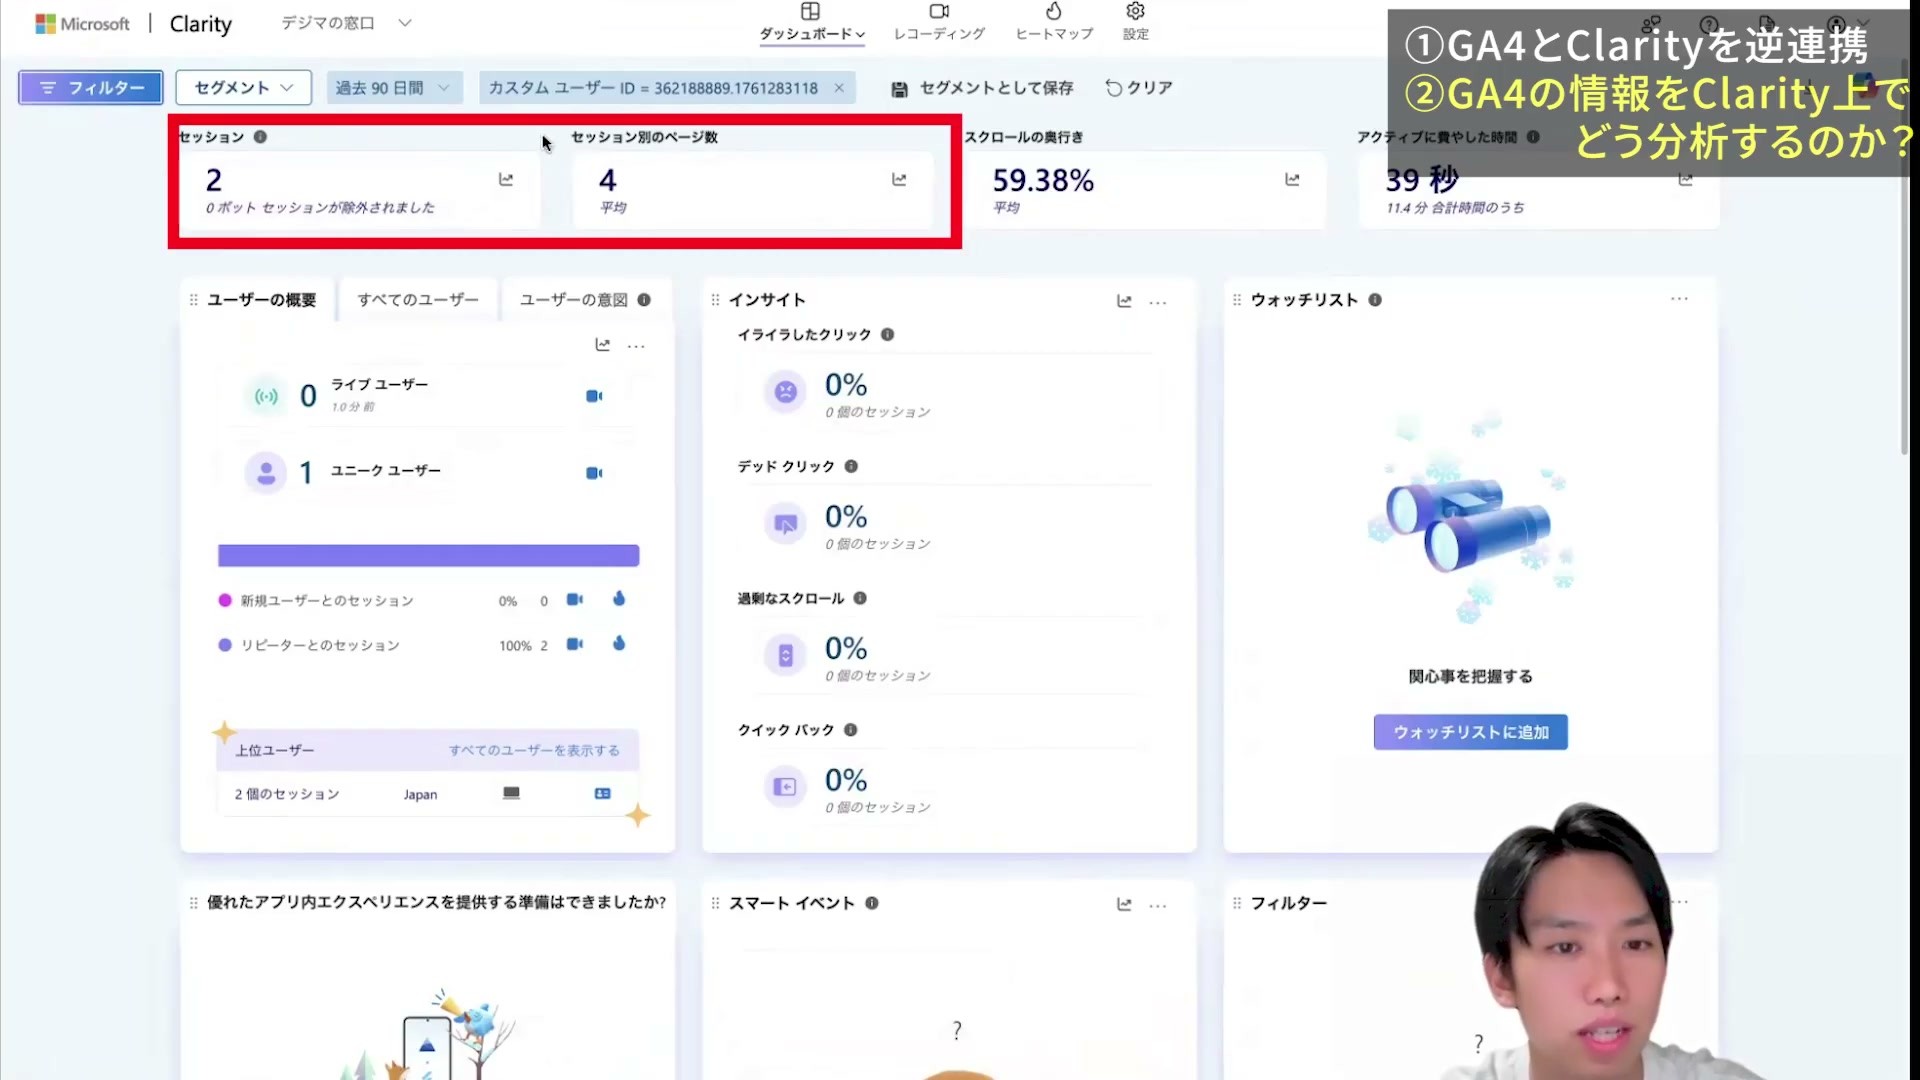The image size is (1920, 1080).
Task: Open 設定 settings
Action: (1135, 22)
